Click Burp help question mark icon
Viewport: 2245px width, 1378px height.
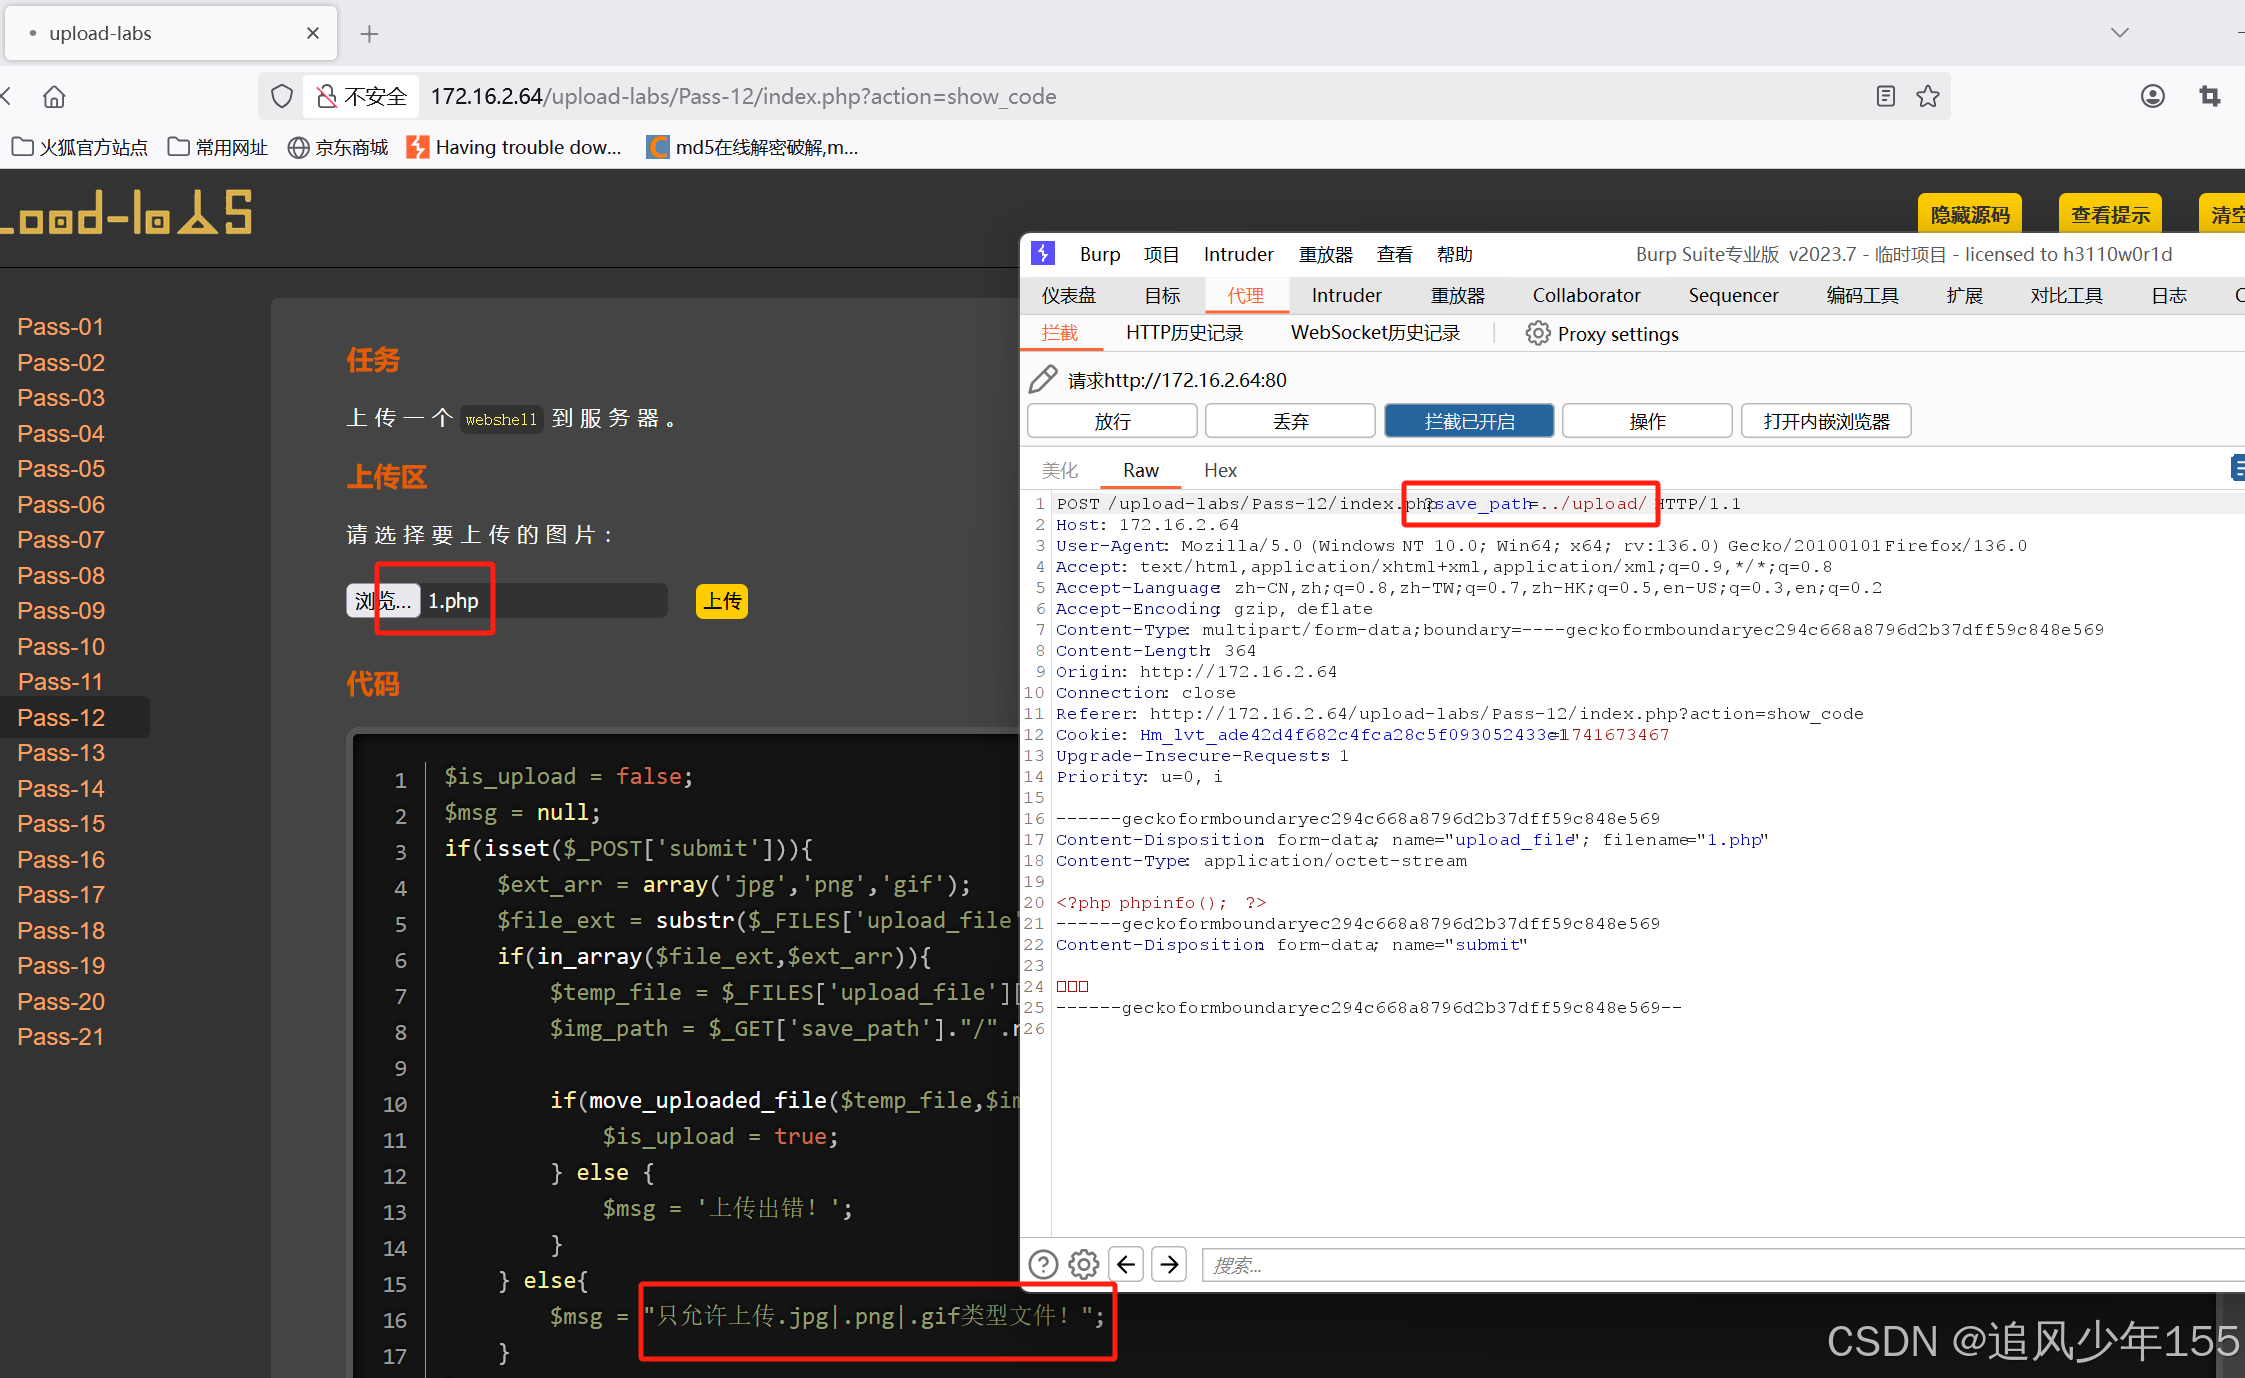coord(1043,1265)
